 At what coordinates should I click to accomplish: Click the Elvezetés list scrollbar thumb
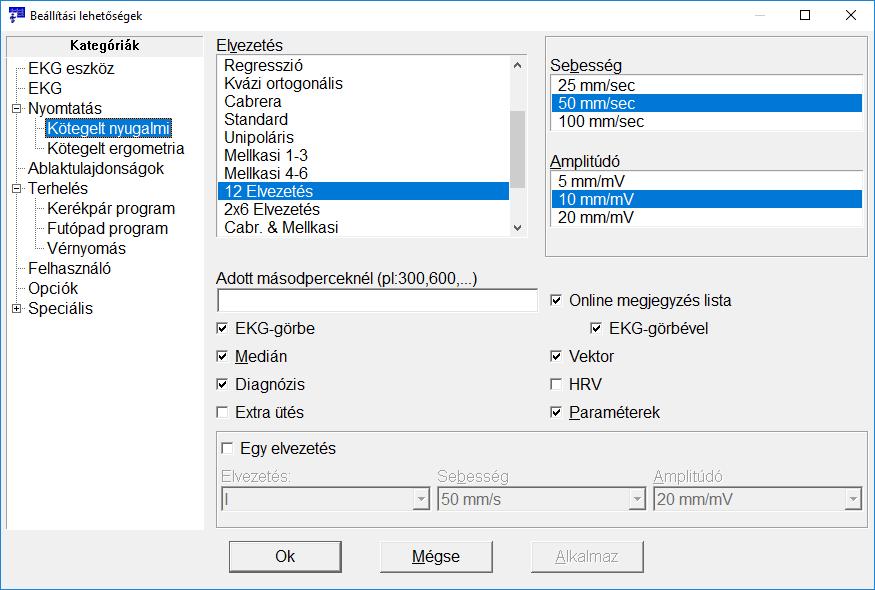coord(517,149)
